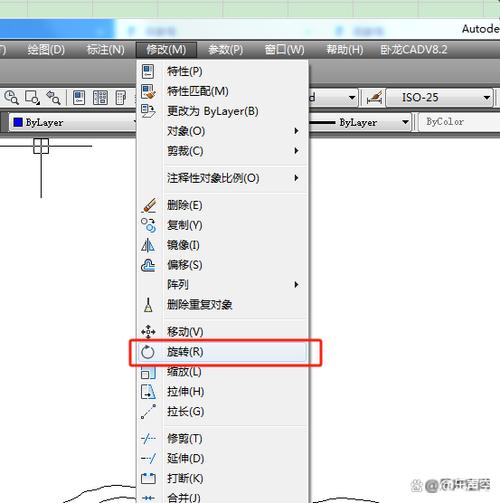Open the Tool Palettes toolbar icon
The image size is (500, 503).
pos(121,98)
